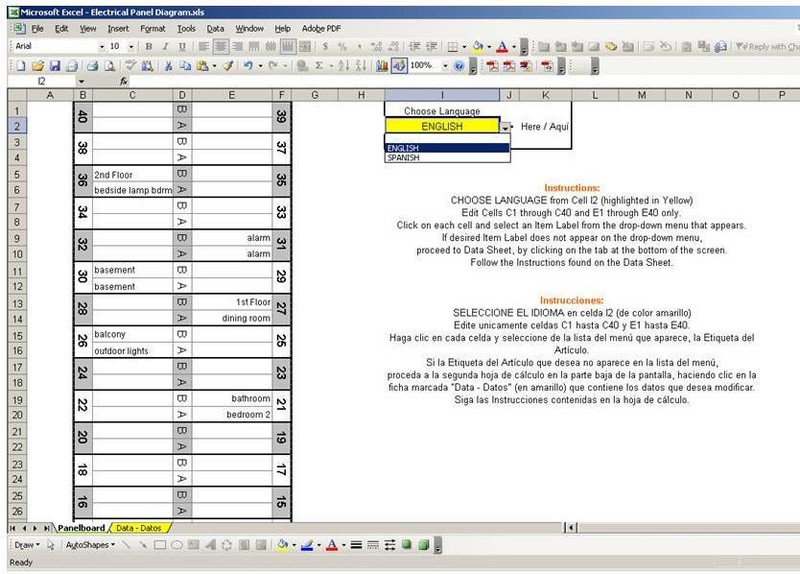Go to last sheet navigation arrow
The height and width of the screenshot is (574, 800).
pyautogui.click(x=46, y=528)
